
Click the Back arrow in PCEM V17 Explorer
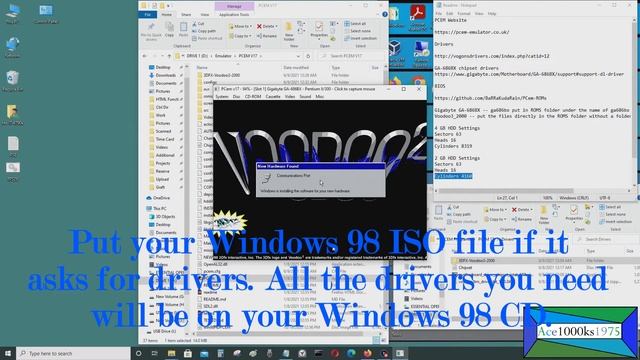(x=145, y=56)
